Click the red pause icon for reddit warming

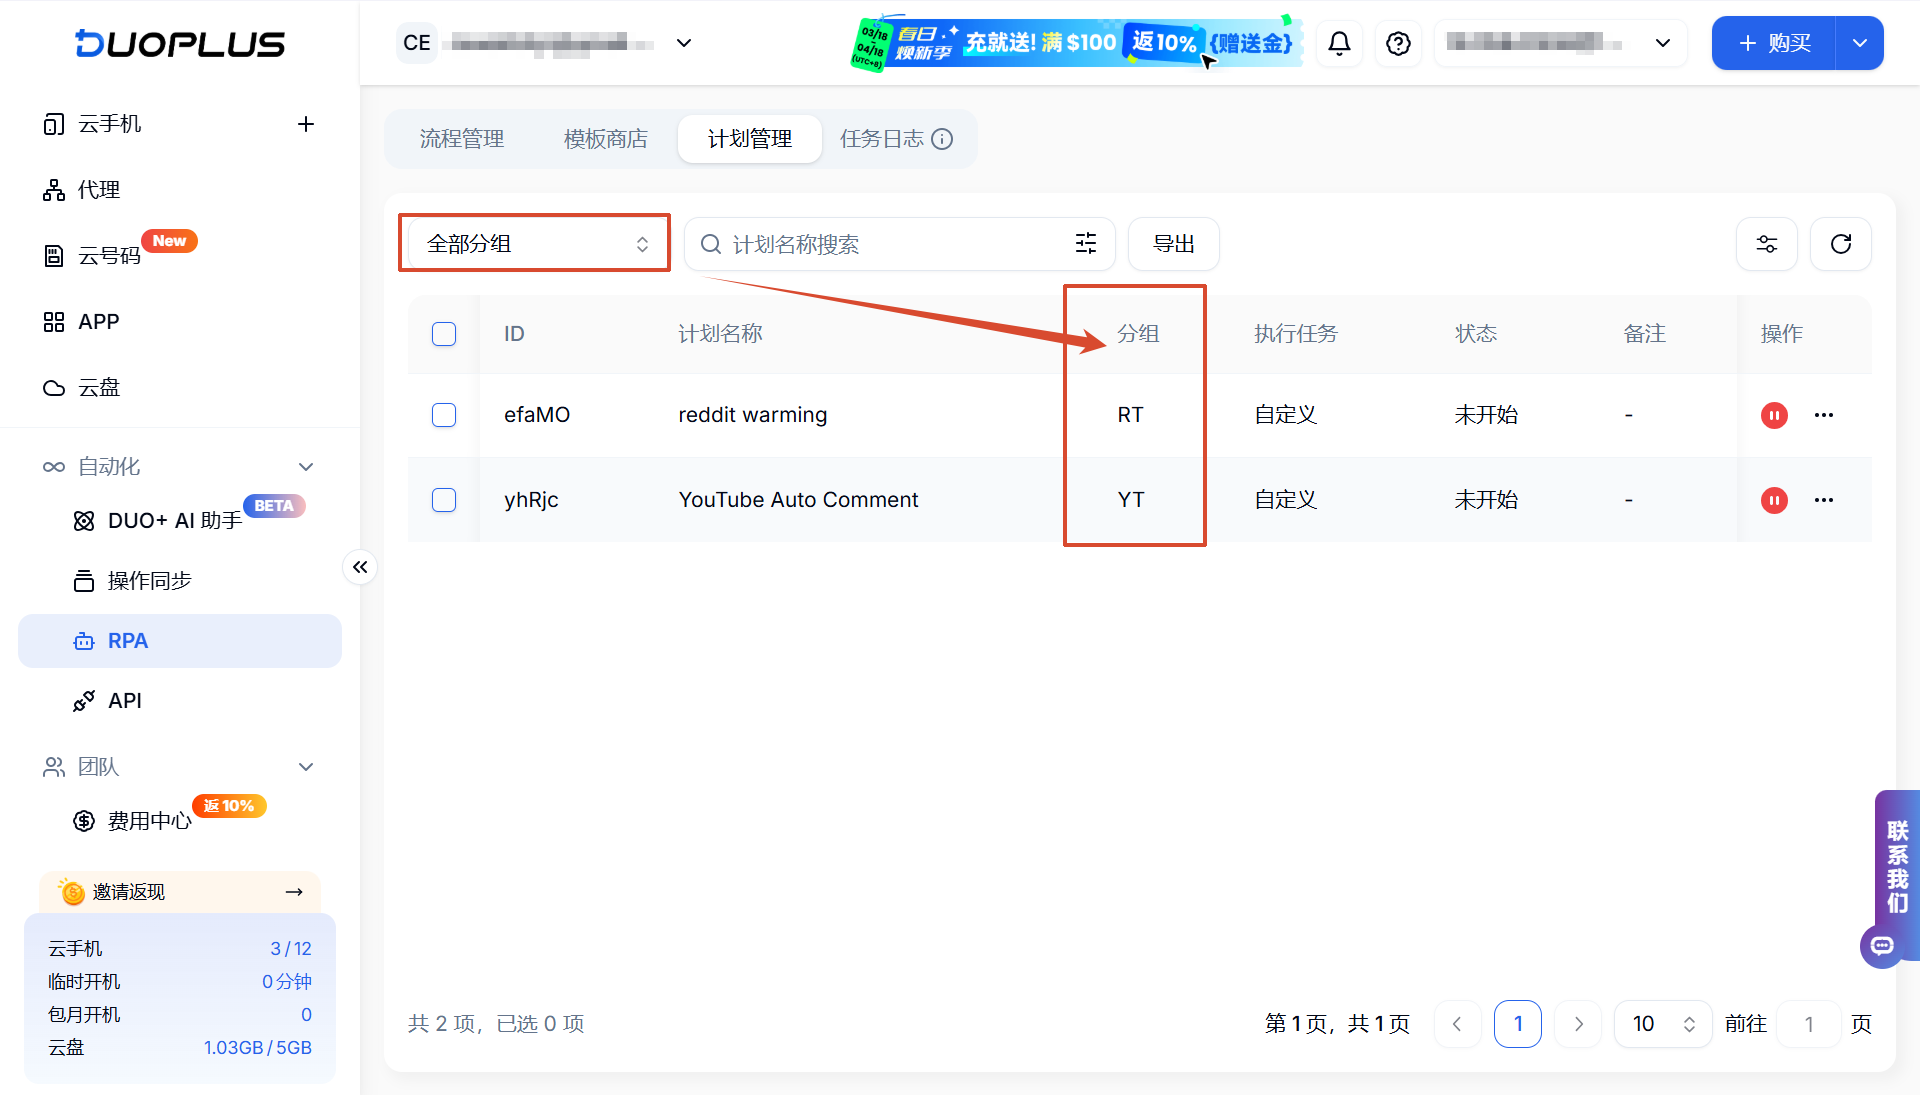(x=1774, y=415)
